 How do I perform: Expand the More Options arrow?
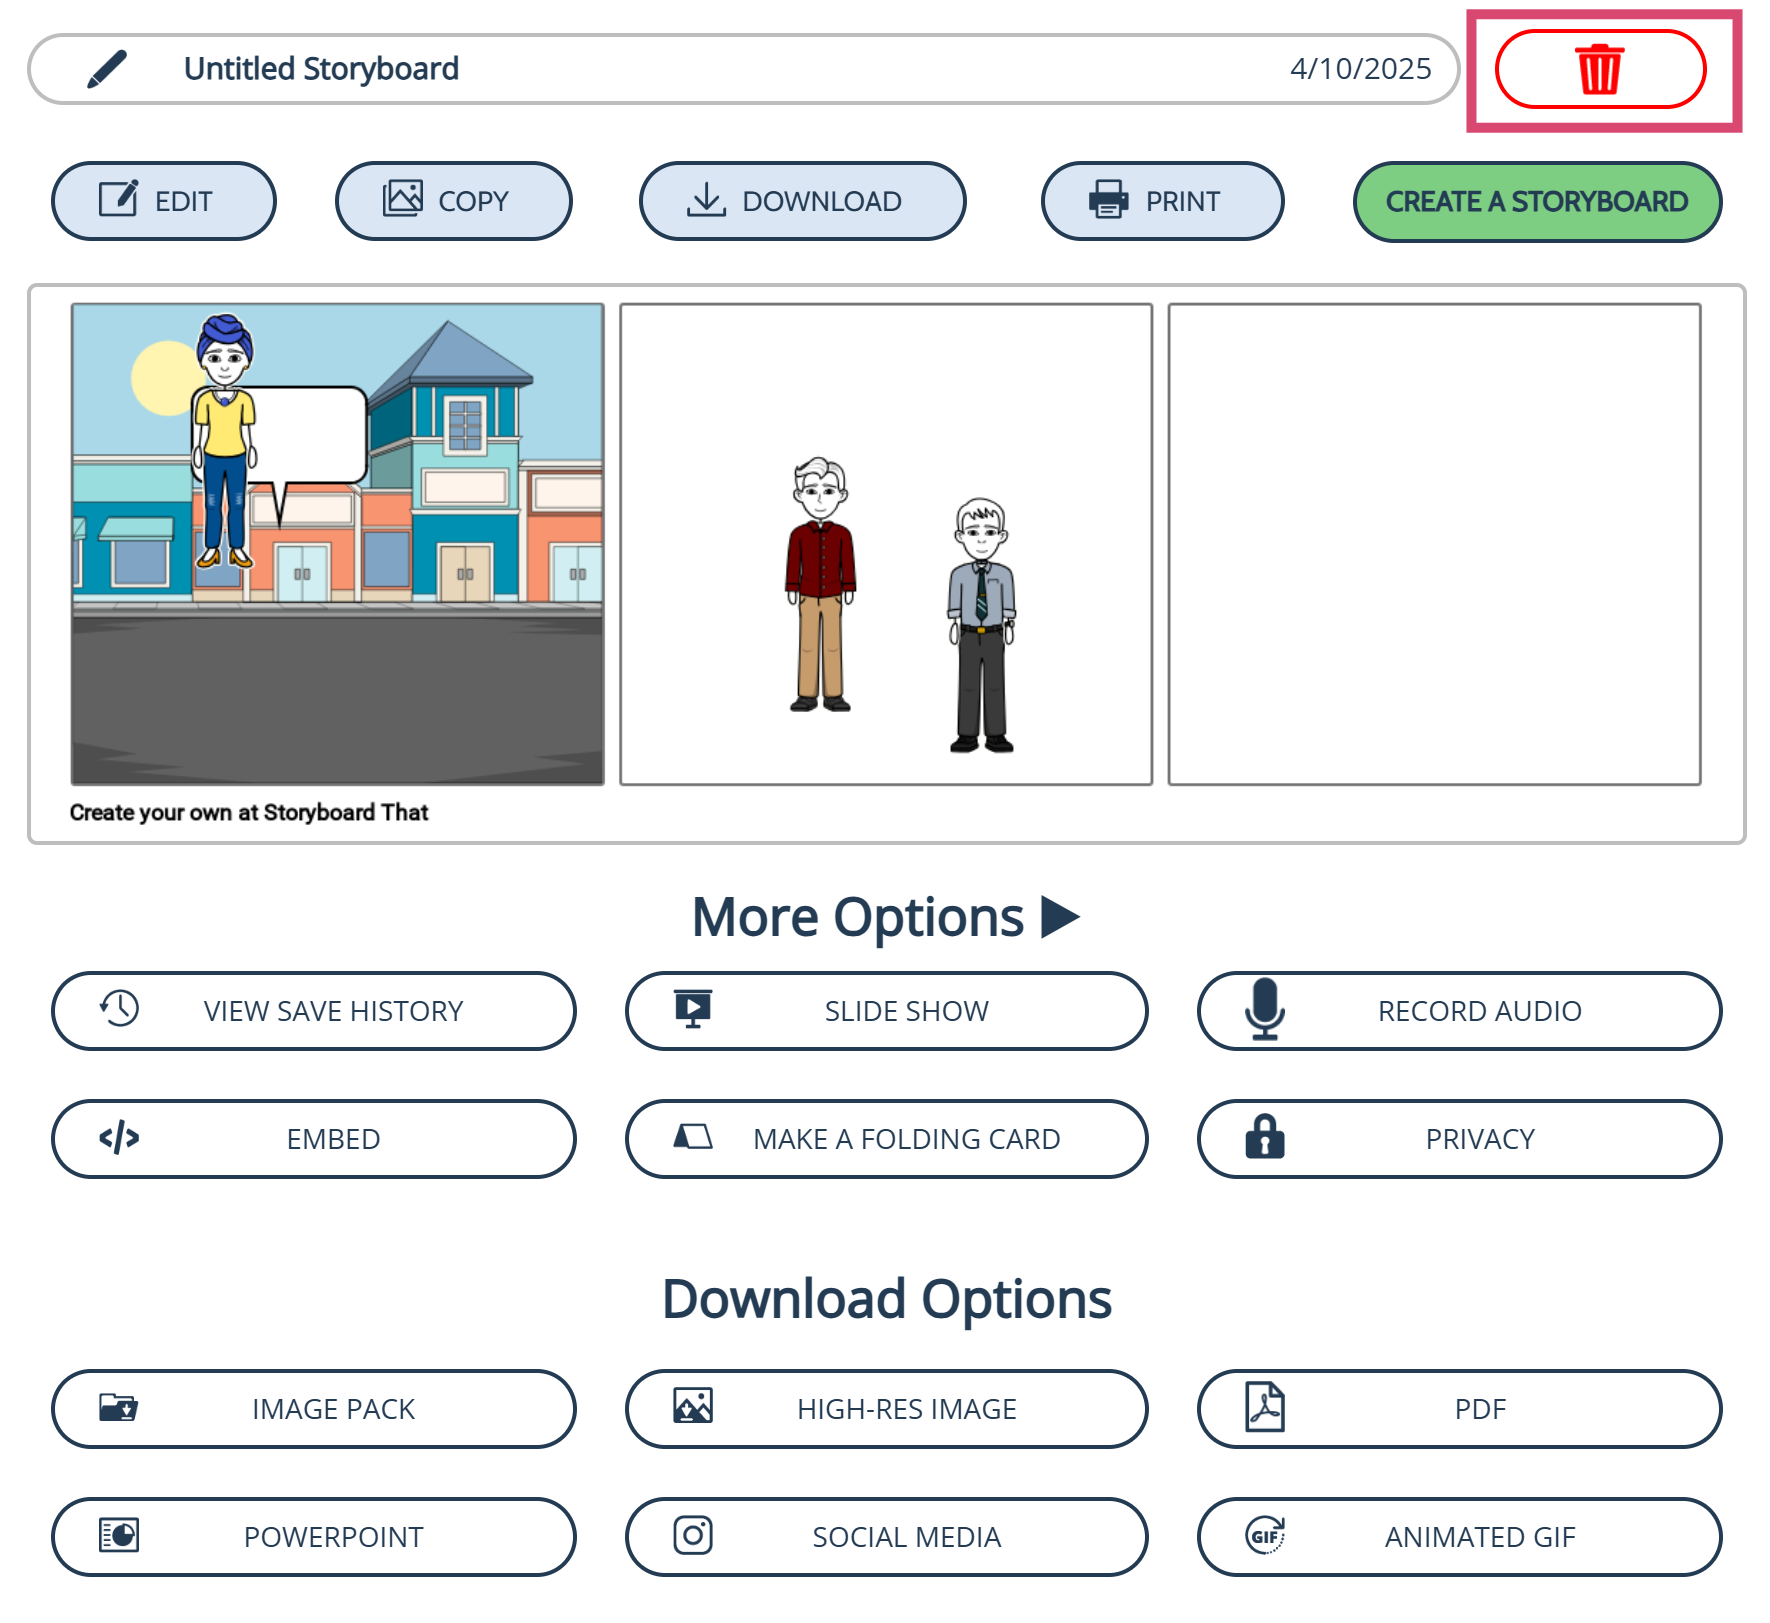(1060, 916)
